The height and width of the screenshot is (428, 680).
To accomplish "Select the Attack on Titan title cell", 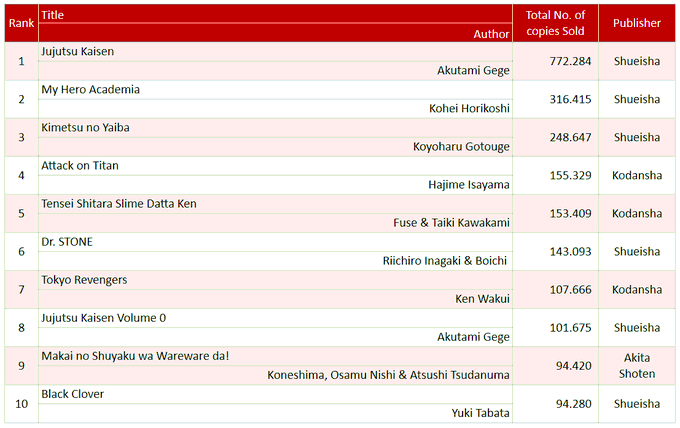I will point(275,166).
